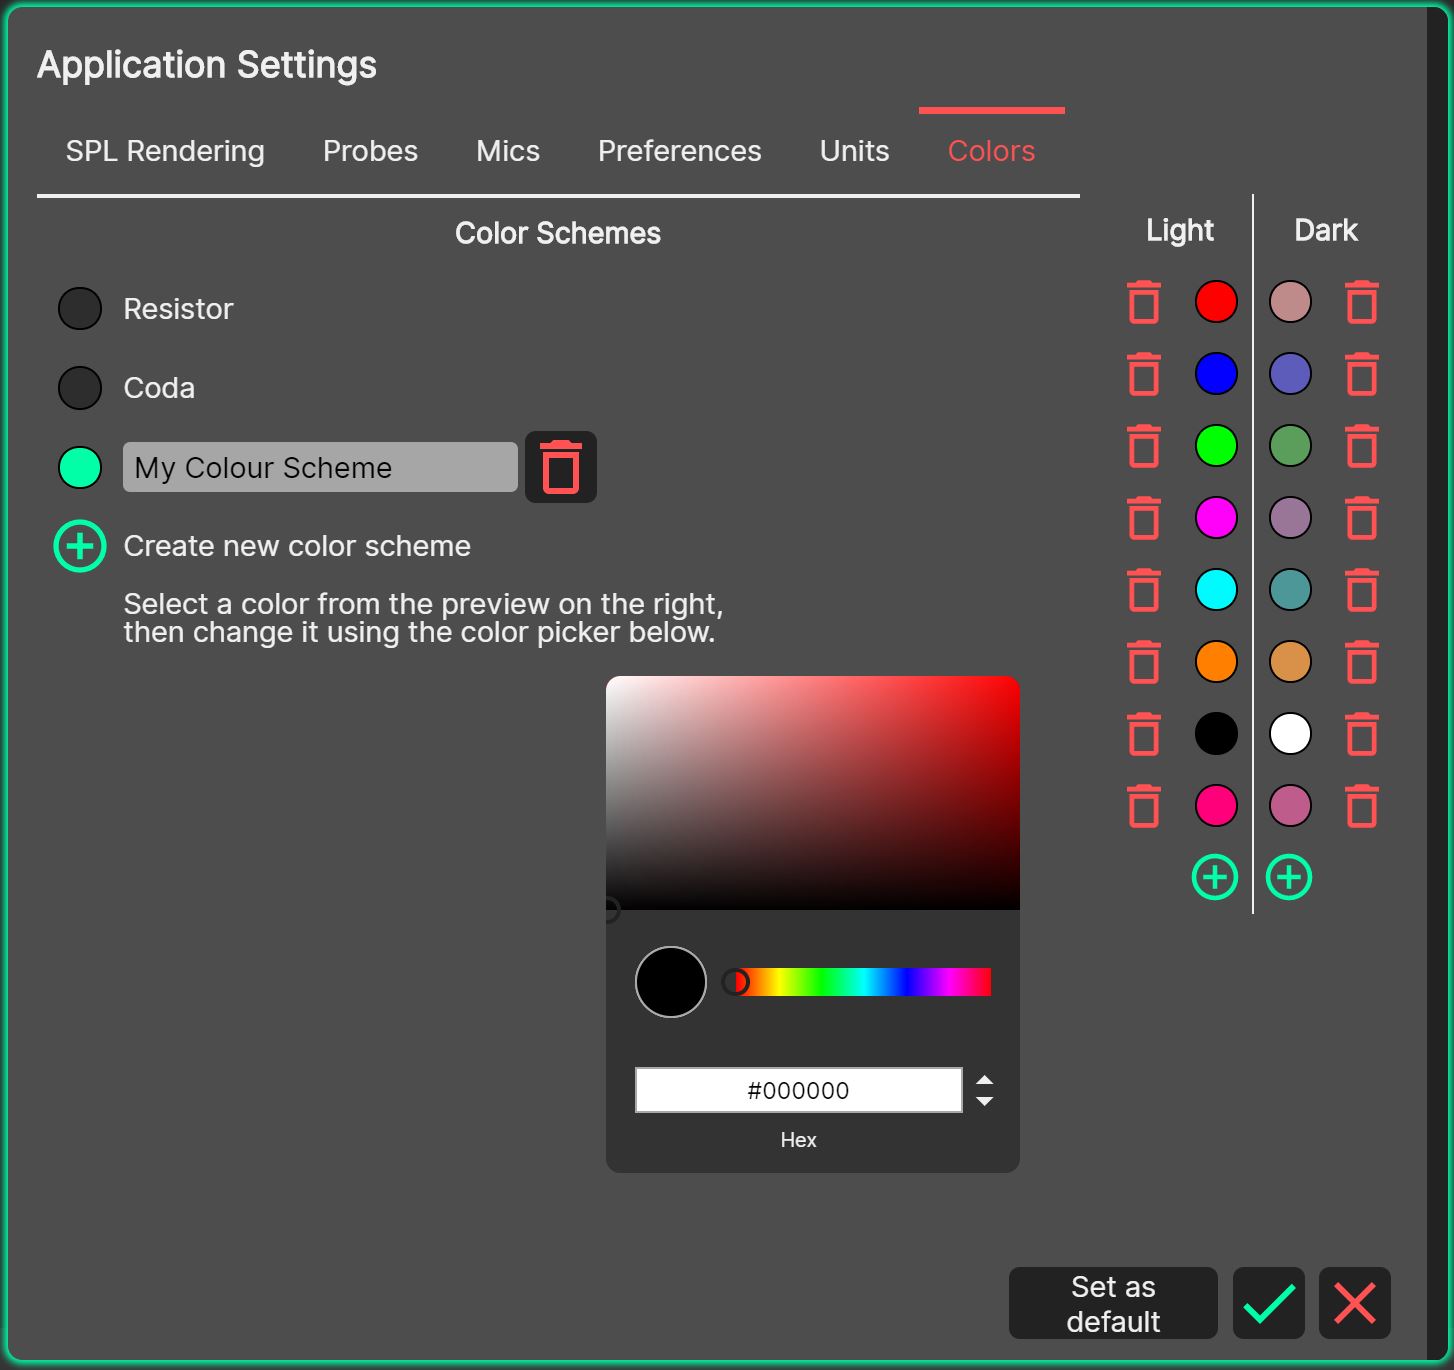Cancel settings with the red X icon
Screen dimensions: 1454x1370
click(1355, 1303)
